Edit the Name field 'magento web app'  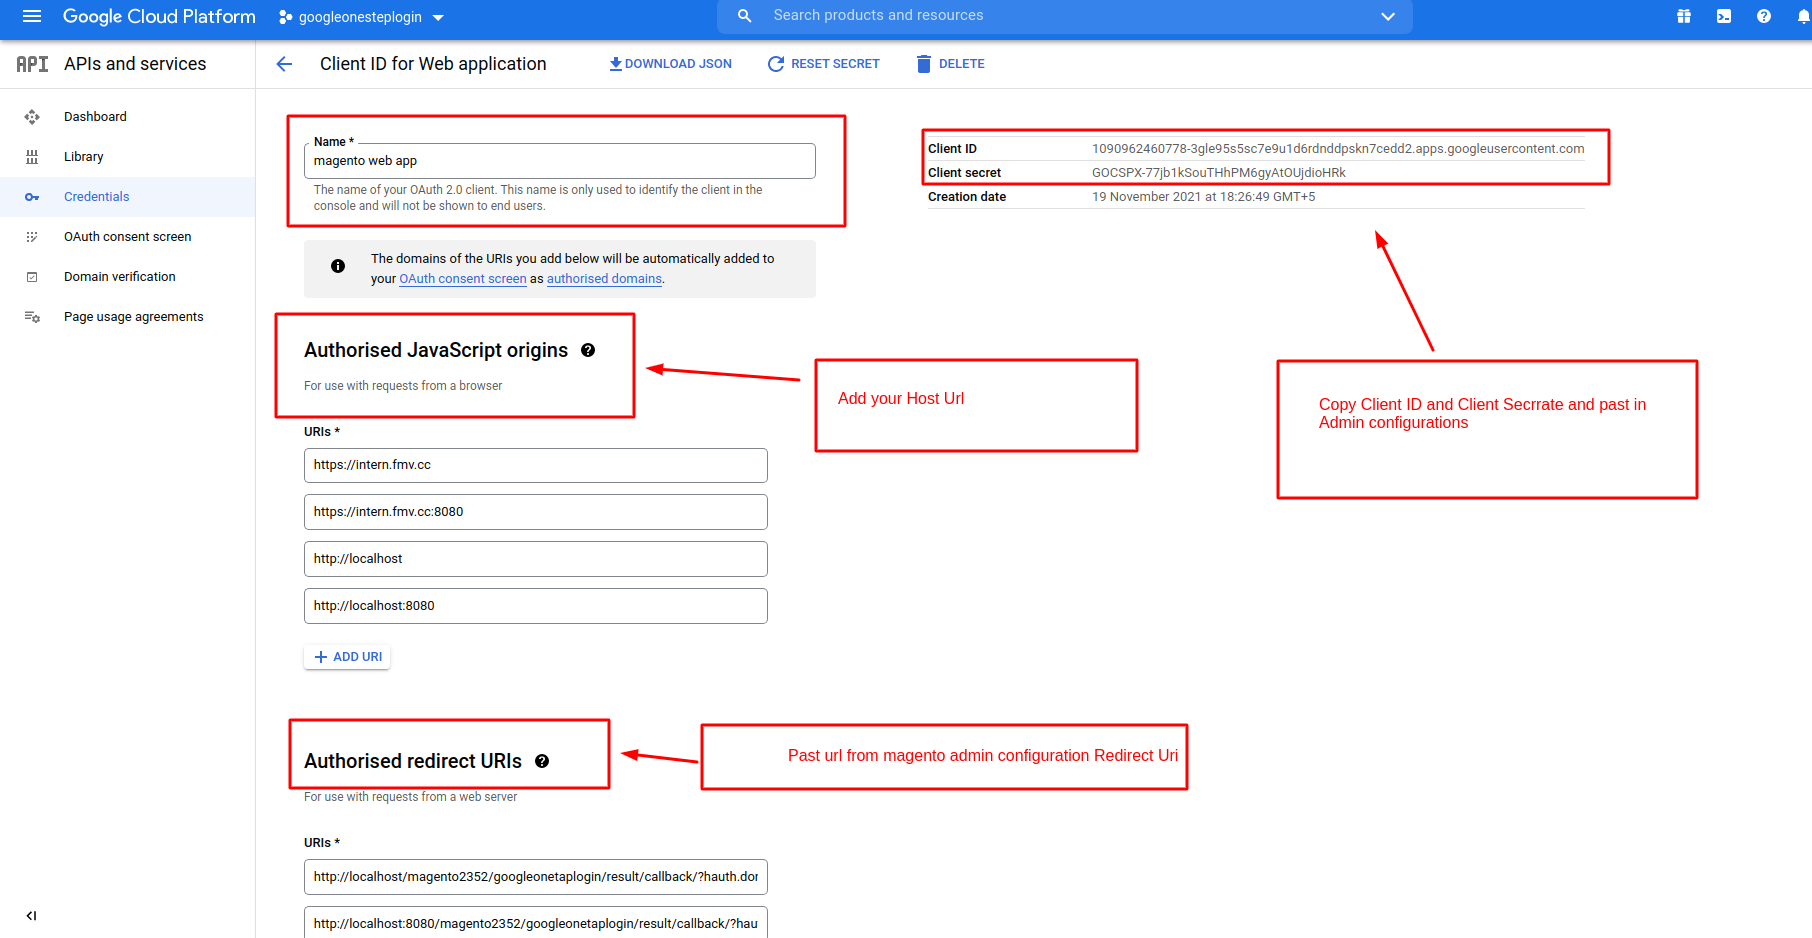[560, 161]
